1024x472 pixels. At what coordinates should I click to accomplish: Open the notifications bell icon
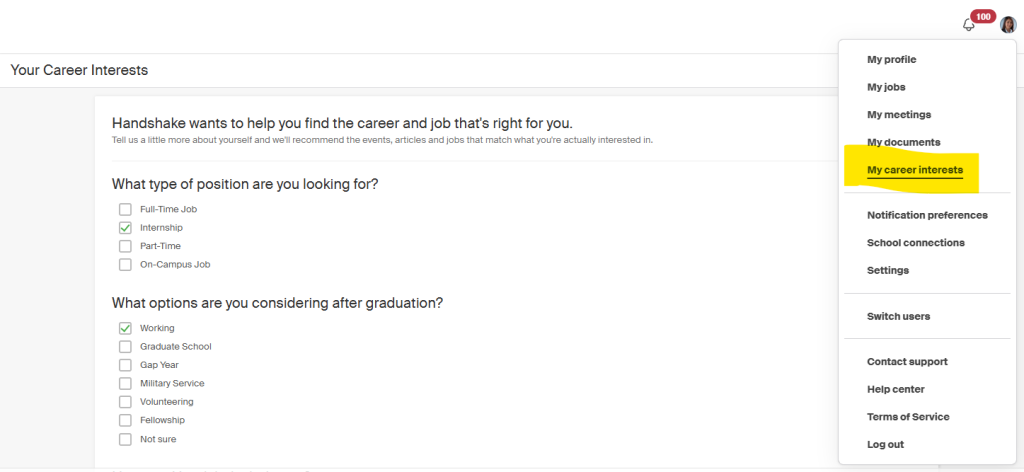click(x=968, y=25)
